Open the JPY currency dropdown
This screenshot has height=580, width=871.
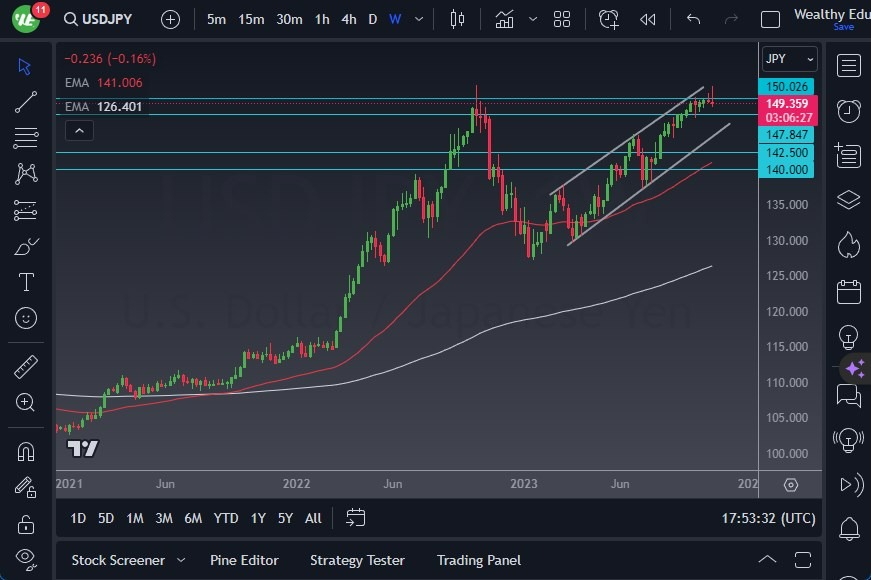click(789, 58)
